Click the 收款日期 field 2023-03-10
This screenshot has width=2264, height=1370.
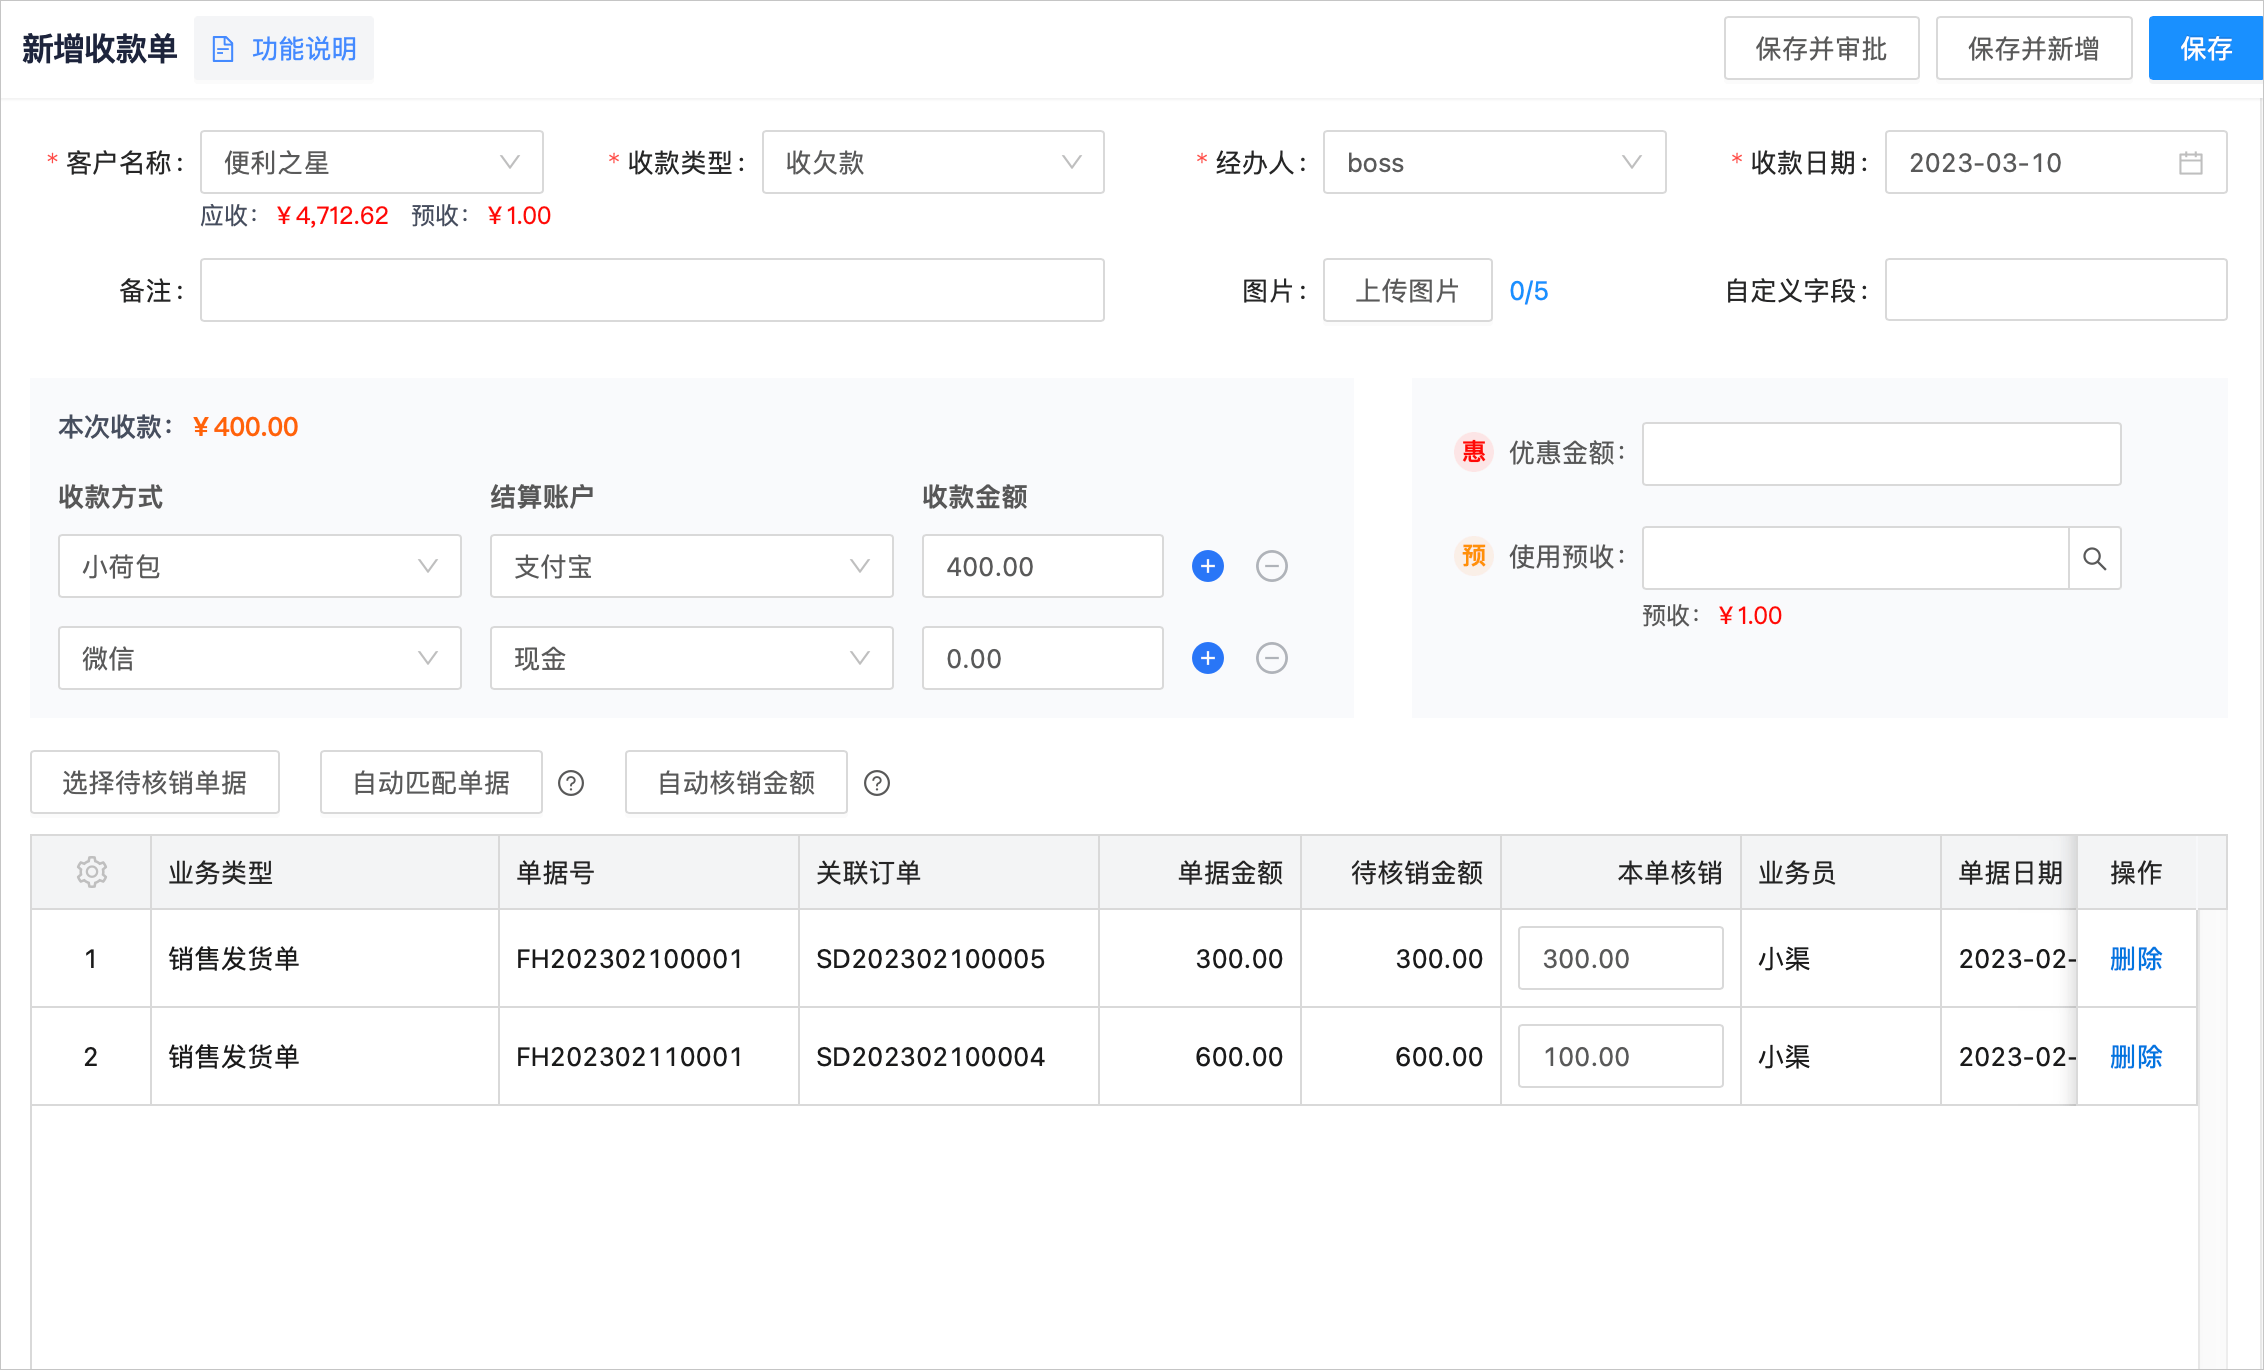[x=2056, y=162]
